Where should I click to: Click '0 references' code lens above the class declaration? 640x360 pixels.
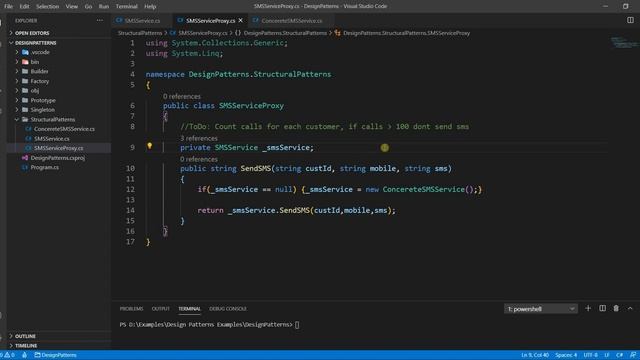[182, 97]
